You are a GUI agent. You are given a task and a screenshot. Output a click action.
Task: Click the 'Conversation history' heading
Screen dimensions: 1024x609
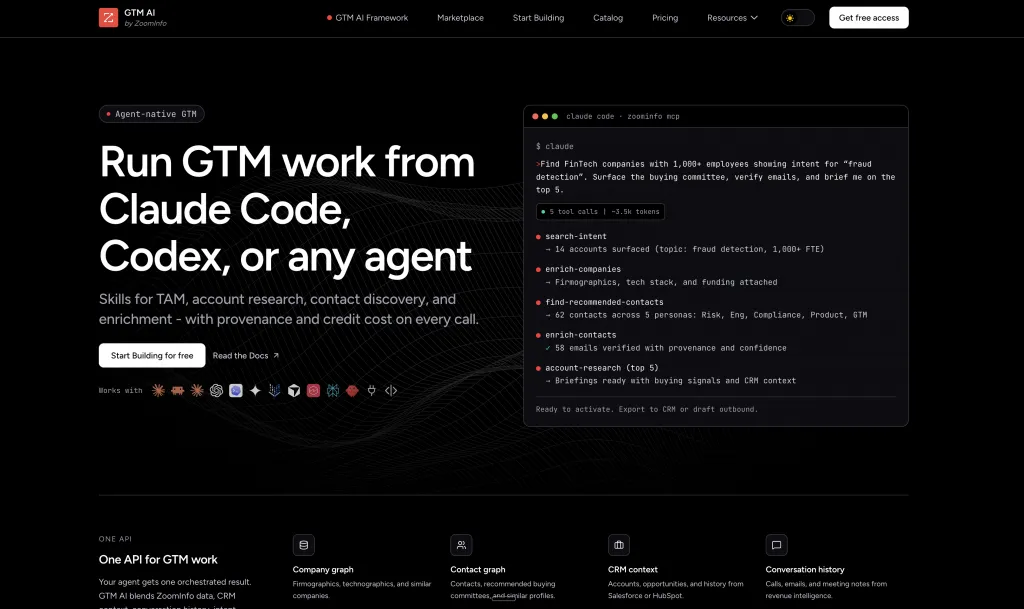point(805,570)
